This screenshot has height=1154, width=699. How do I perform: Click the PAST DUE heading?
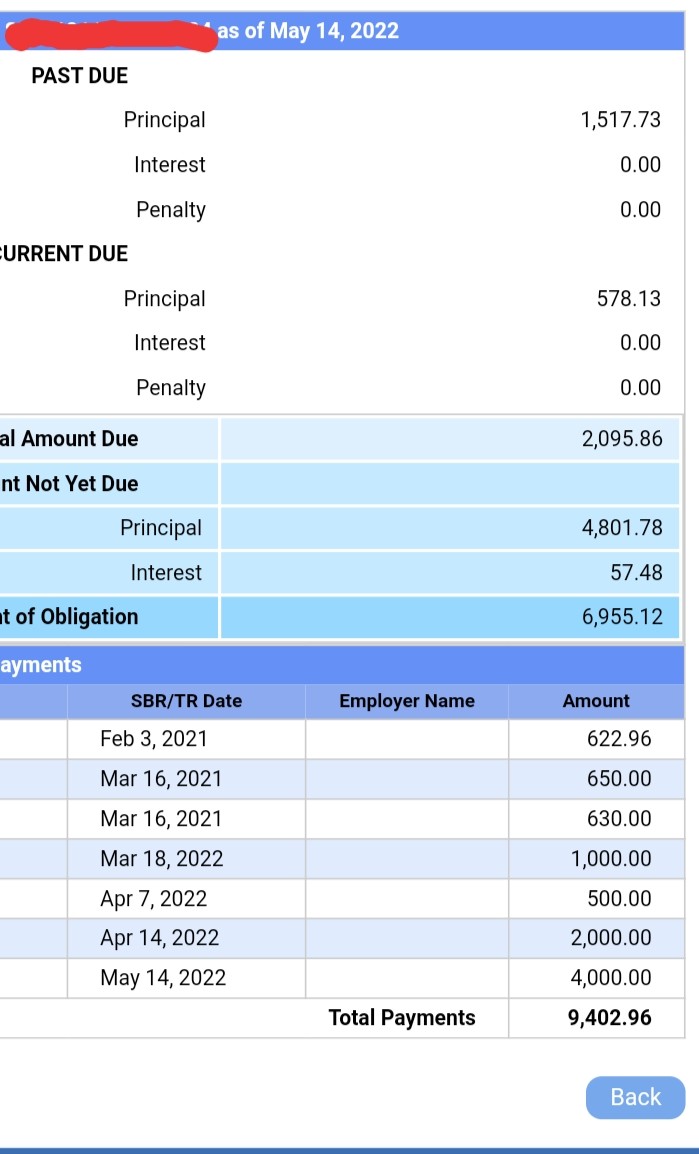79,76
